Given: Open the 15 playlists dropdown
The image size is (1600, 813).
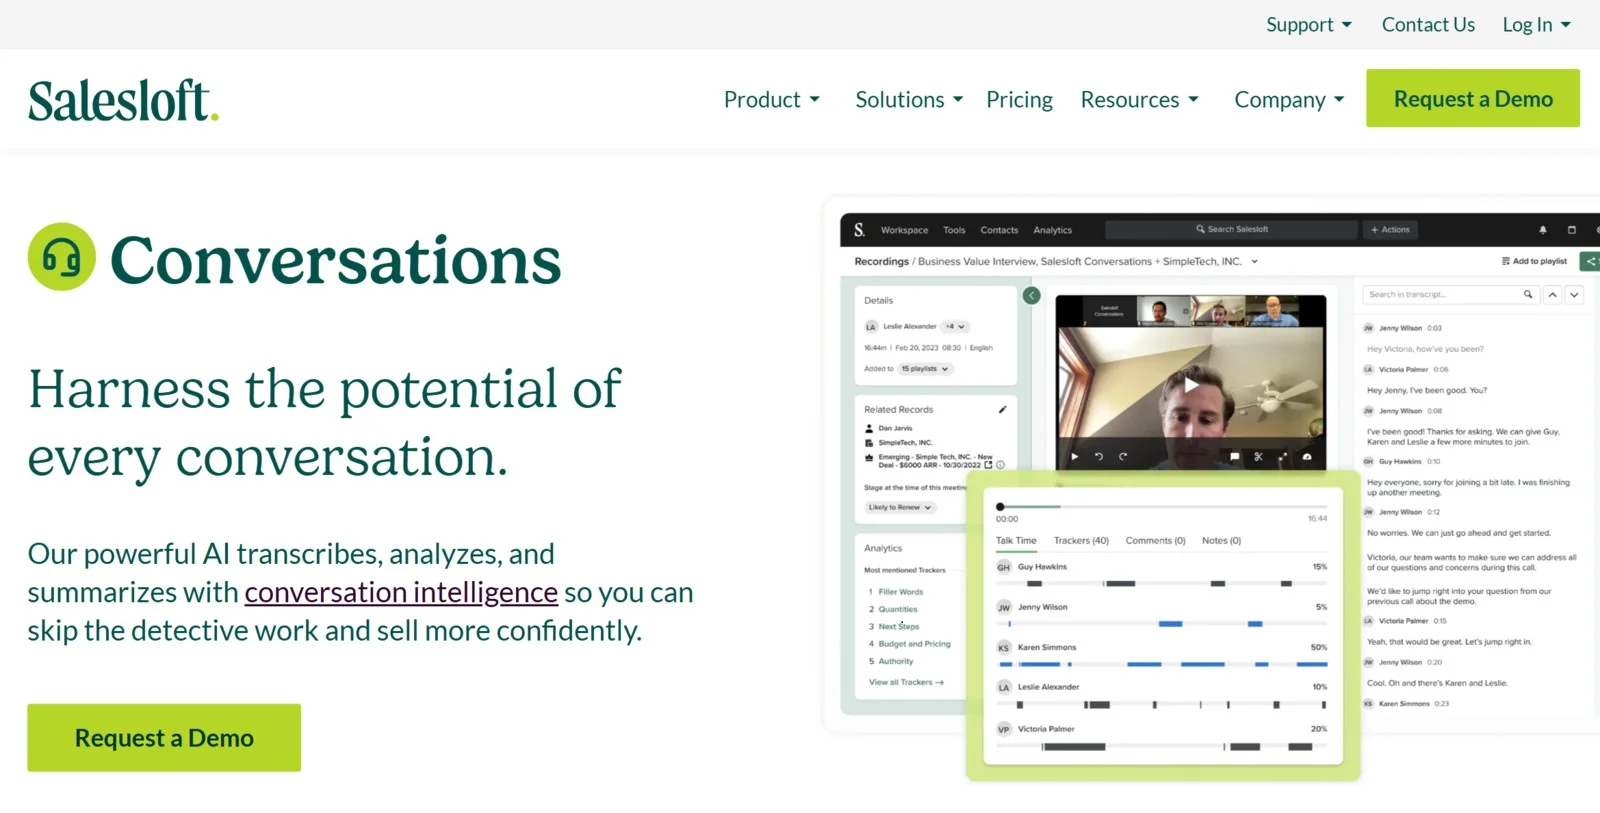Looking at the screenshot, I should (x=925, y=369).
